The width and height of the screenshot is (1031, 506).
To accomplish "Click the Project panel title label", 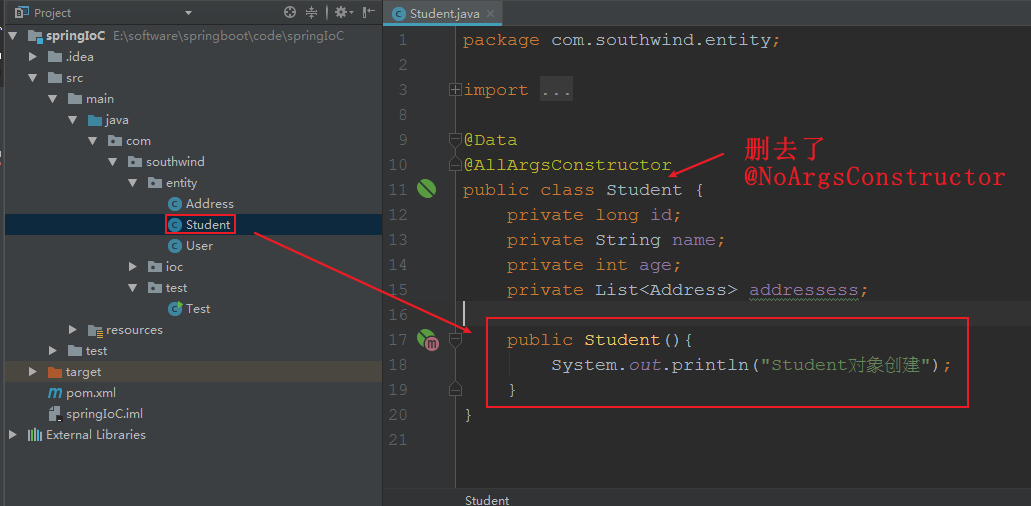I will pos(53,12).
